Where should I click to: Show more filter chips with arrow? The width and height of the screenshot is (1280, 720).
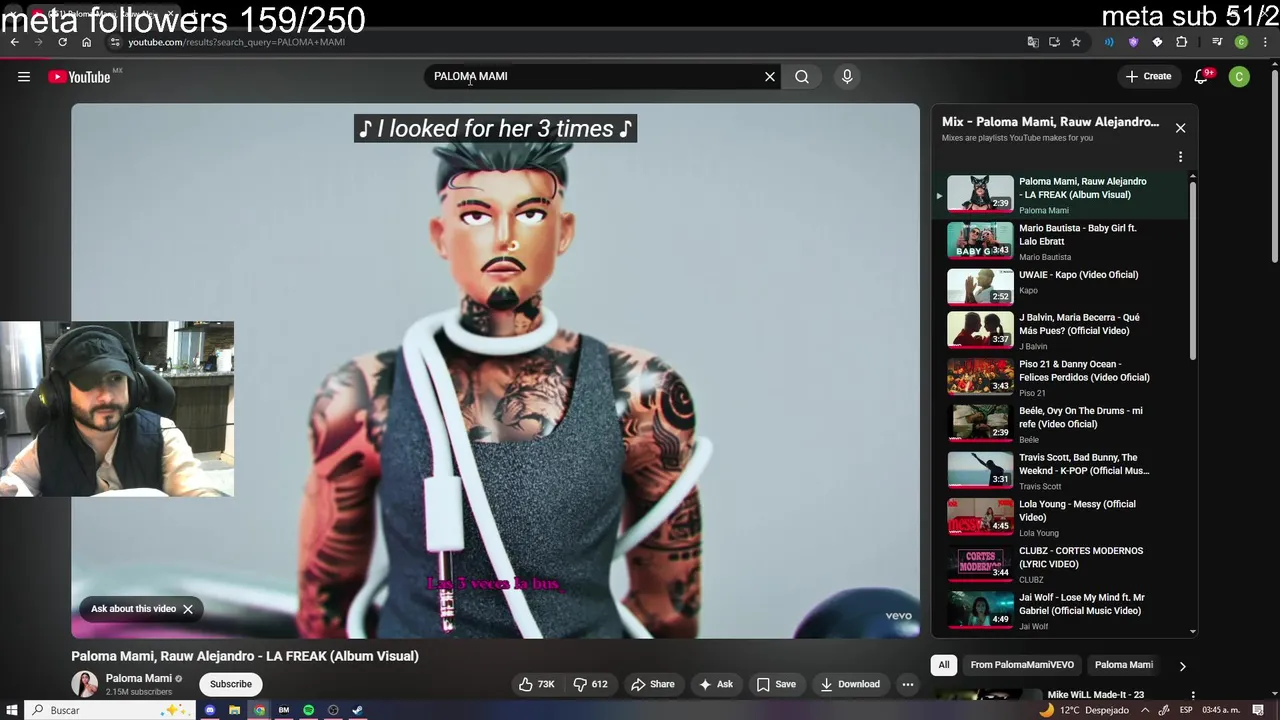coord(1182,666)
